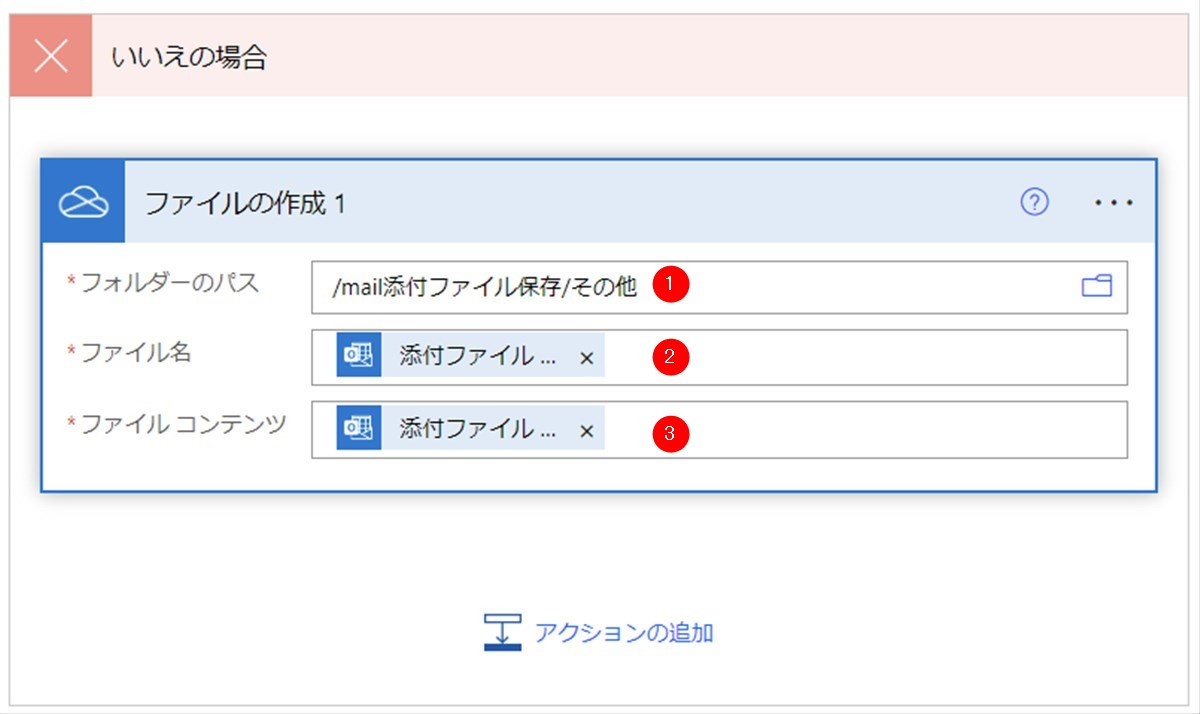This screenshot has height=714, width=1200.
Task: Click the いいえの場合 branch header
Action: pyautogui.click(x=599, y=56)
